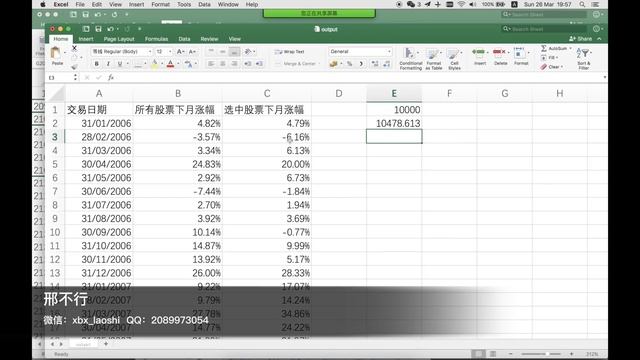
Task: Add a new sheet with plus button
Action: tap(106, 344)
